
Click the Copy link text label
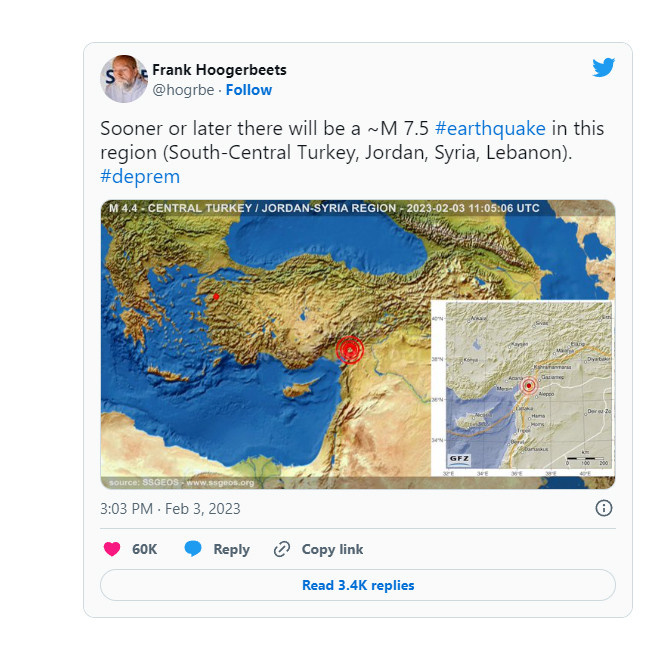[x=332, y=549]
